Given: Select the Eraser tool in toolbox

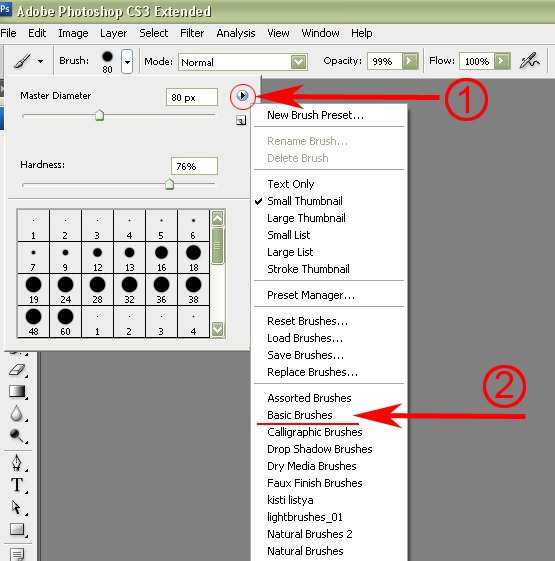Looking at the screenshot, I should [x=16, y=370].
